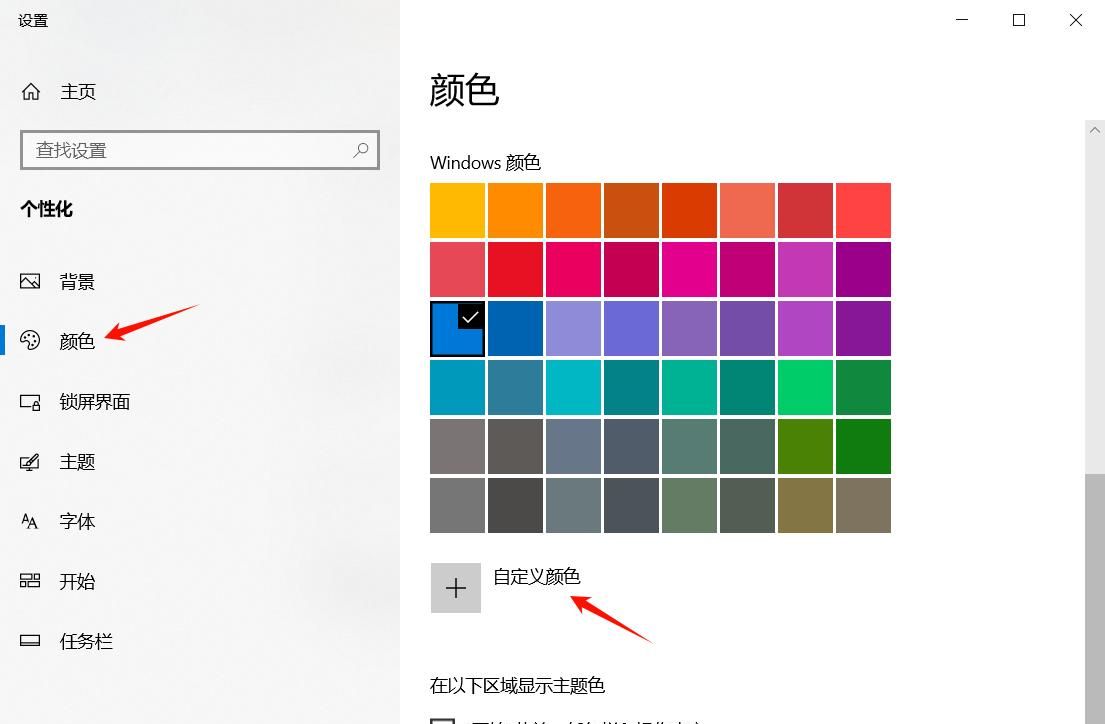Screen dimensions: 1105x724
Task: Choose the bright green color swatch
Action: (805, 387)
